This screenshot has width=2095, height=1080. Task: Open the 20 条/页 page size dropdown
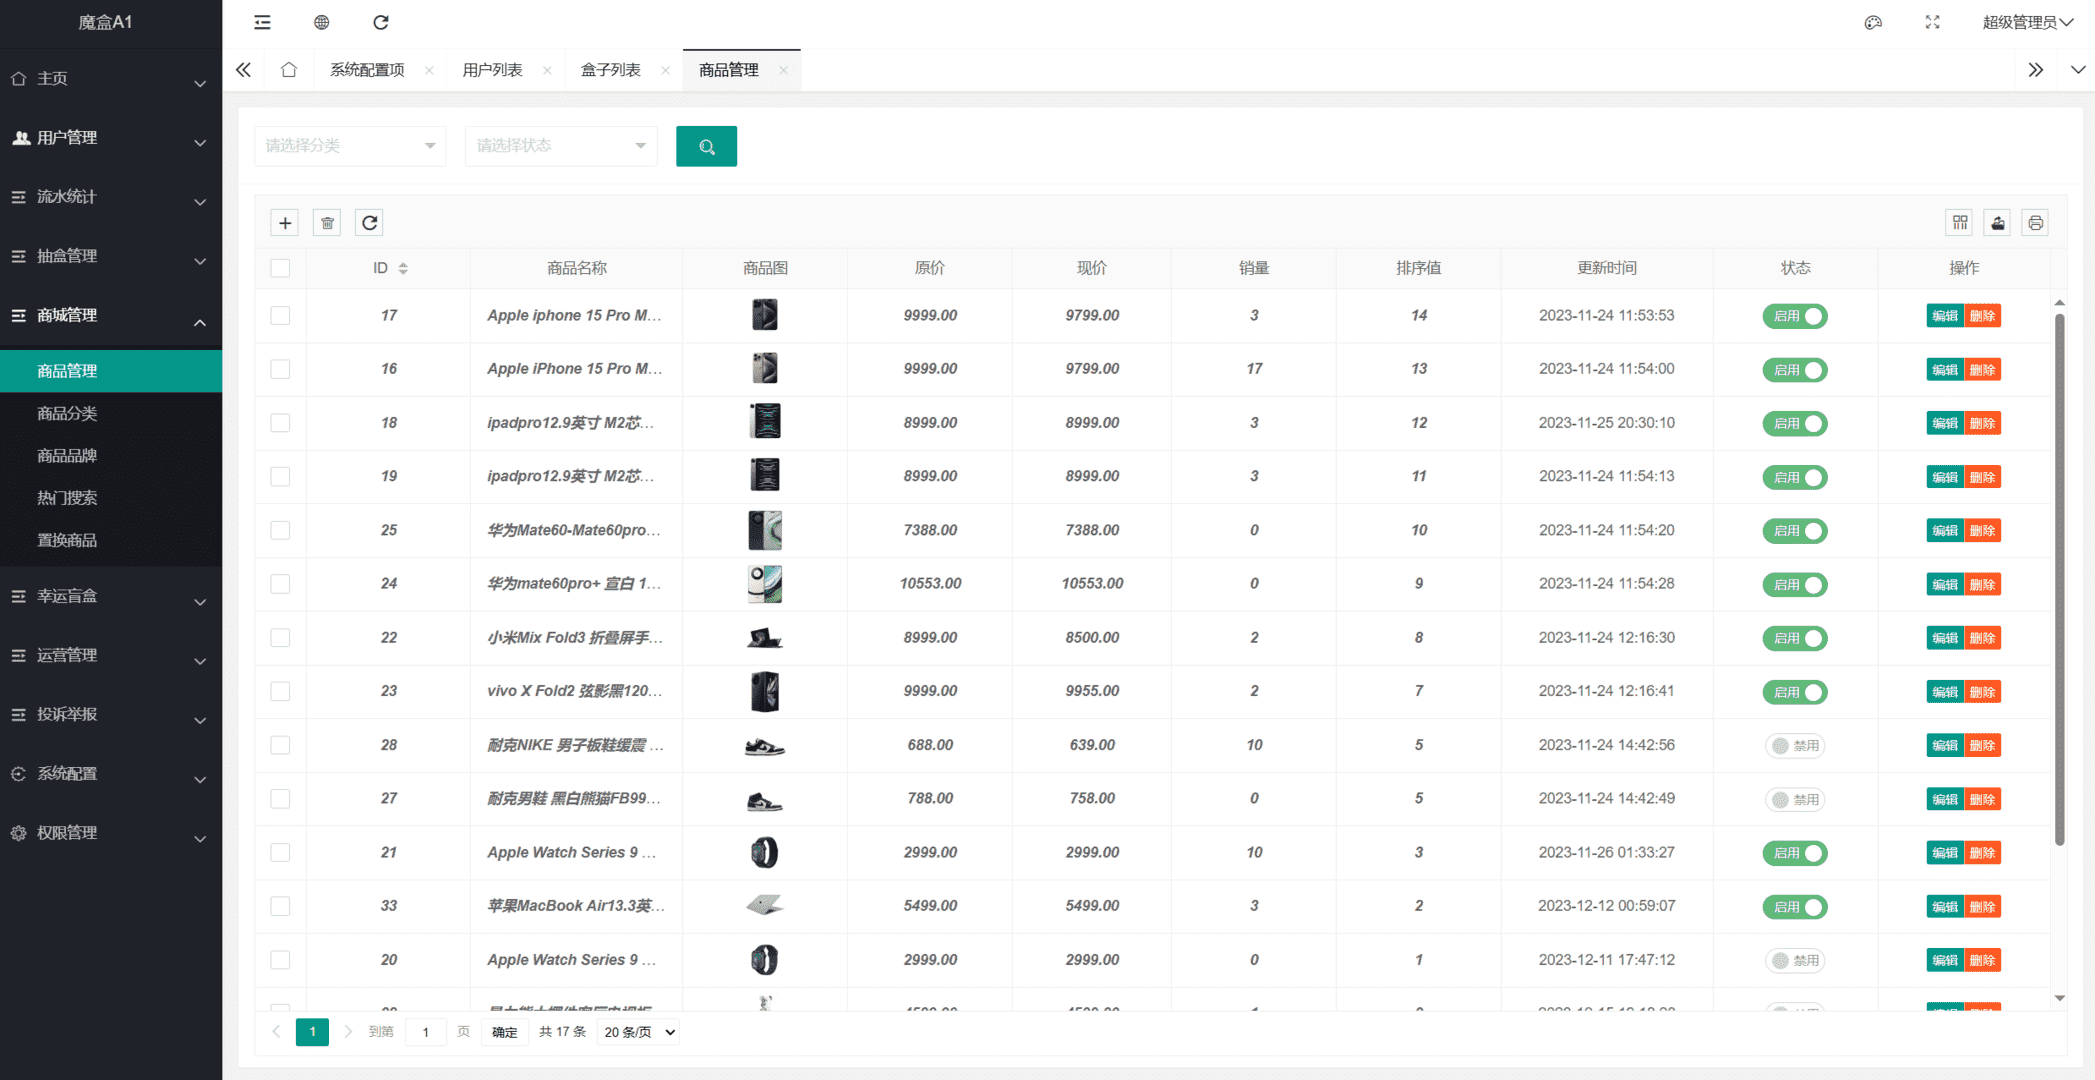pos(638,1032)
